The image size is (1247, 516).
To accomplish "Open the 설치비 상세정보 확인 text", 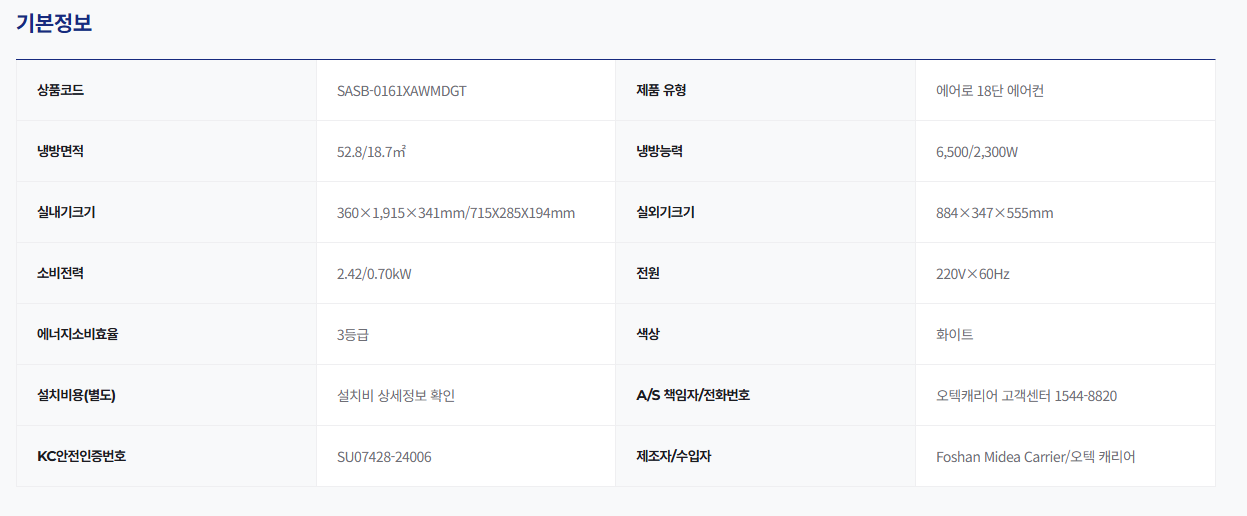I will [396, 396].
